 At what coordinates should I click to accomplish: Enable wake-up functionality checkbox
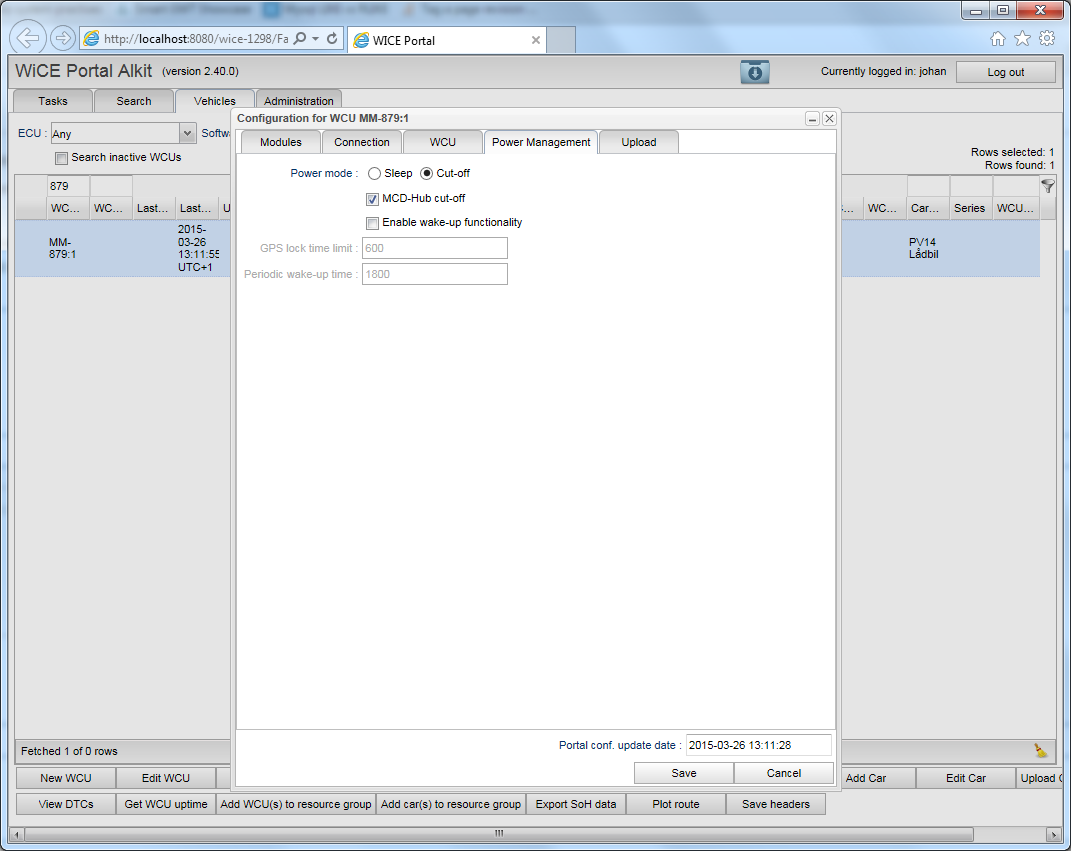[x=373, y=223]
